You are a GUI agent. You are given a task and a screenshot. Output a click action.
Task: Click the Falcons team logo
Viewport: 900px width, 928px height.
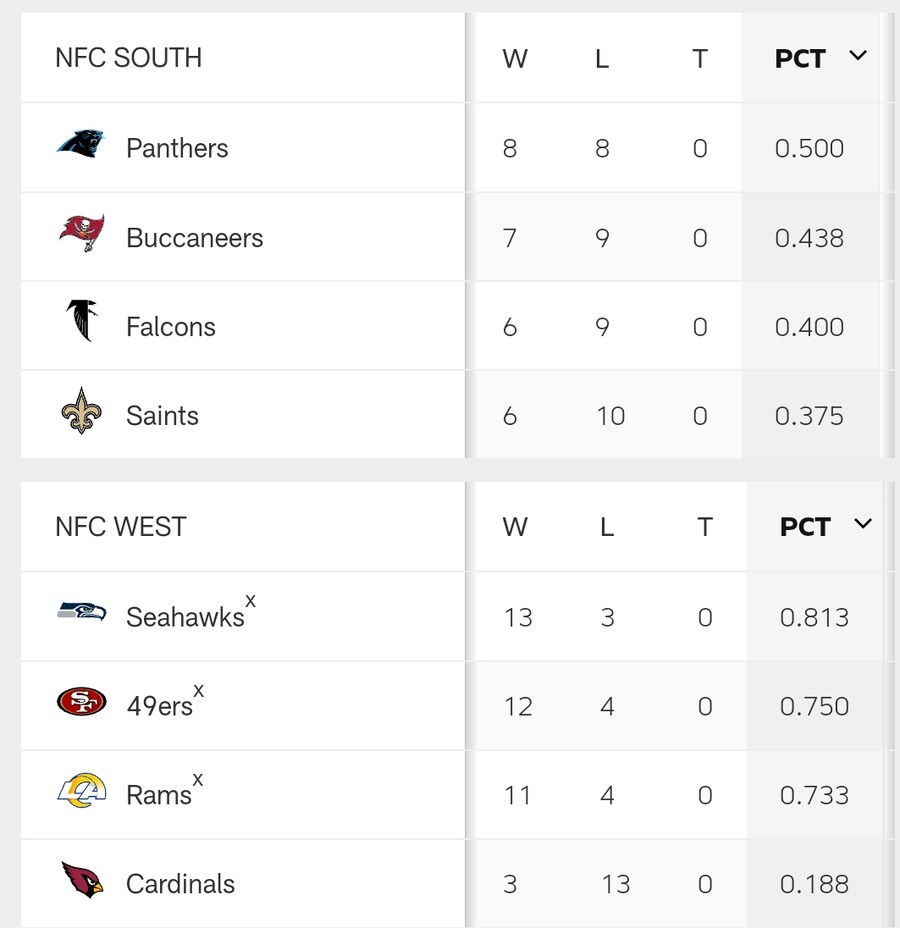(82, 325)
